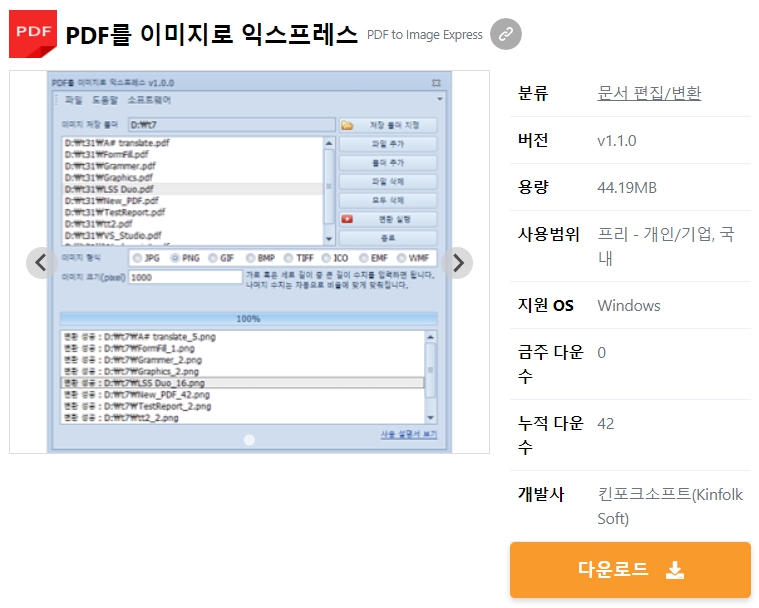759x608 pixels.
Task: Click file list scrollbar up arrow
Action: pyautogui.click(x=329, y=143)
